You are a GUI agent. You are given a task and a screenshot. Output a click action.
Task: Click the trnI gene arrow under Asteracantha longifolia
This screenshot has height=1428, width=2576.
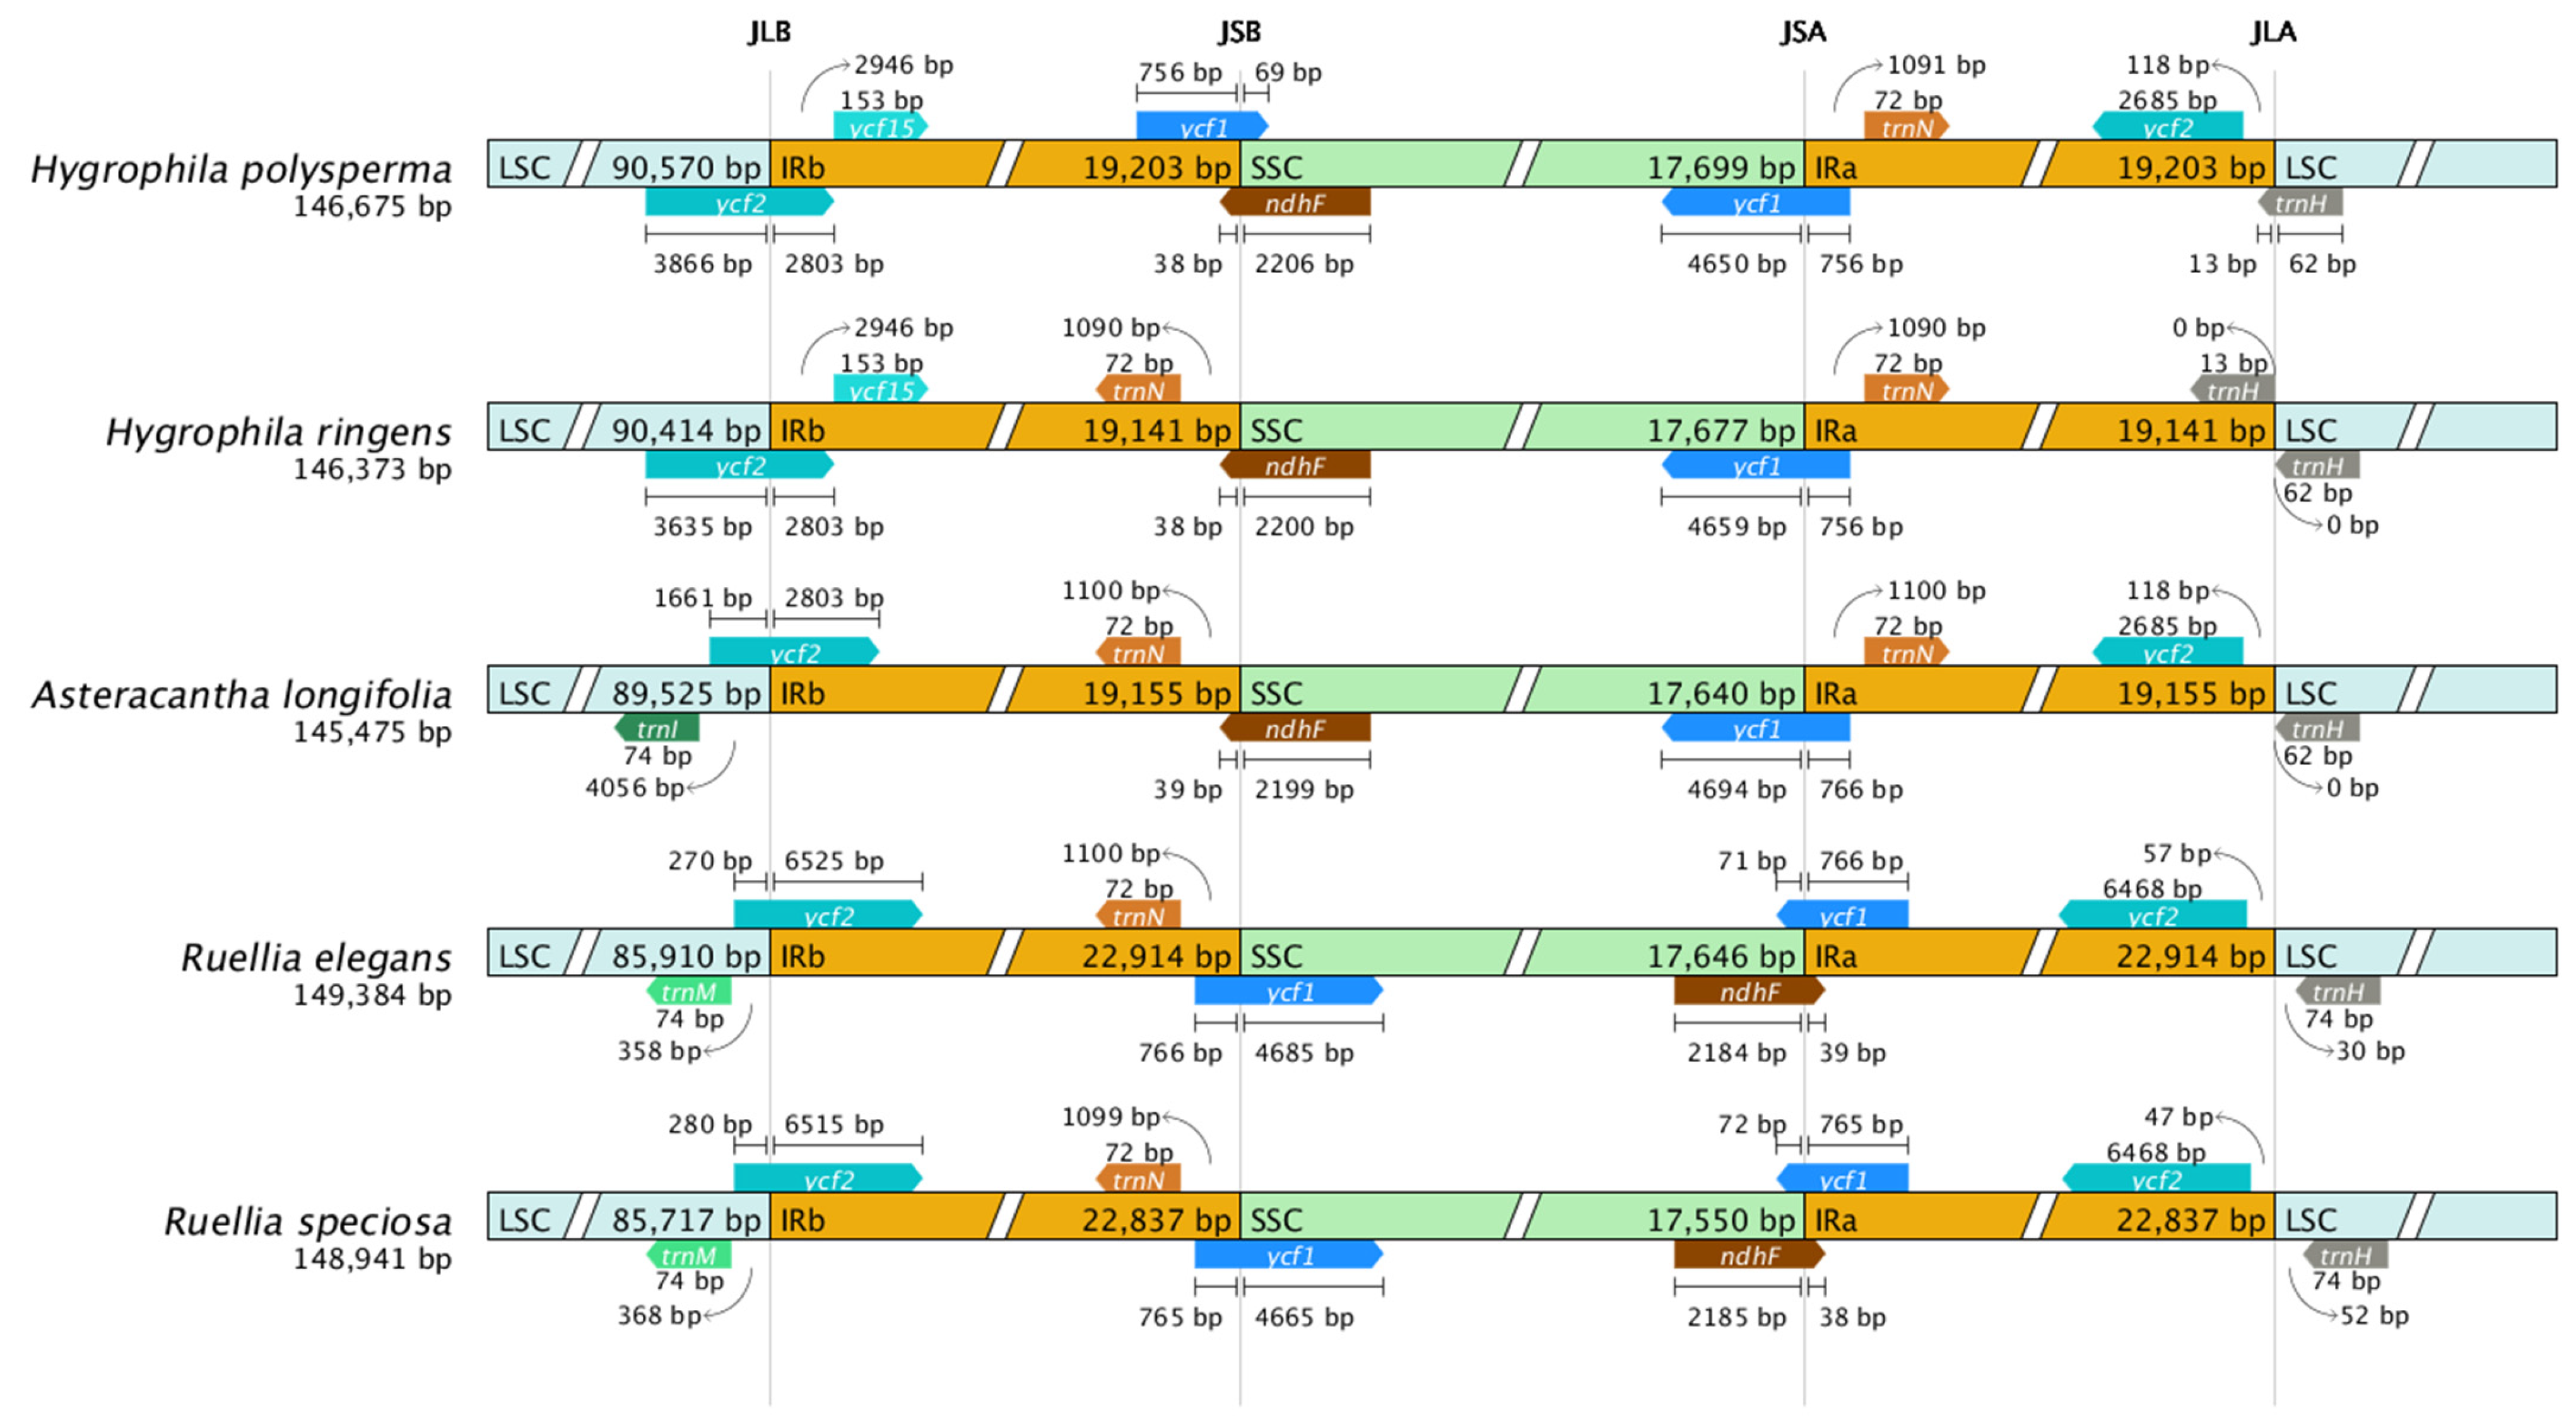tap(657, 729)
